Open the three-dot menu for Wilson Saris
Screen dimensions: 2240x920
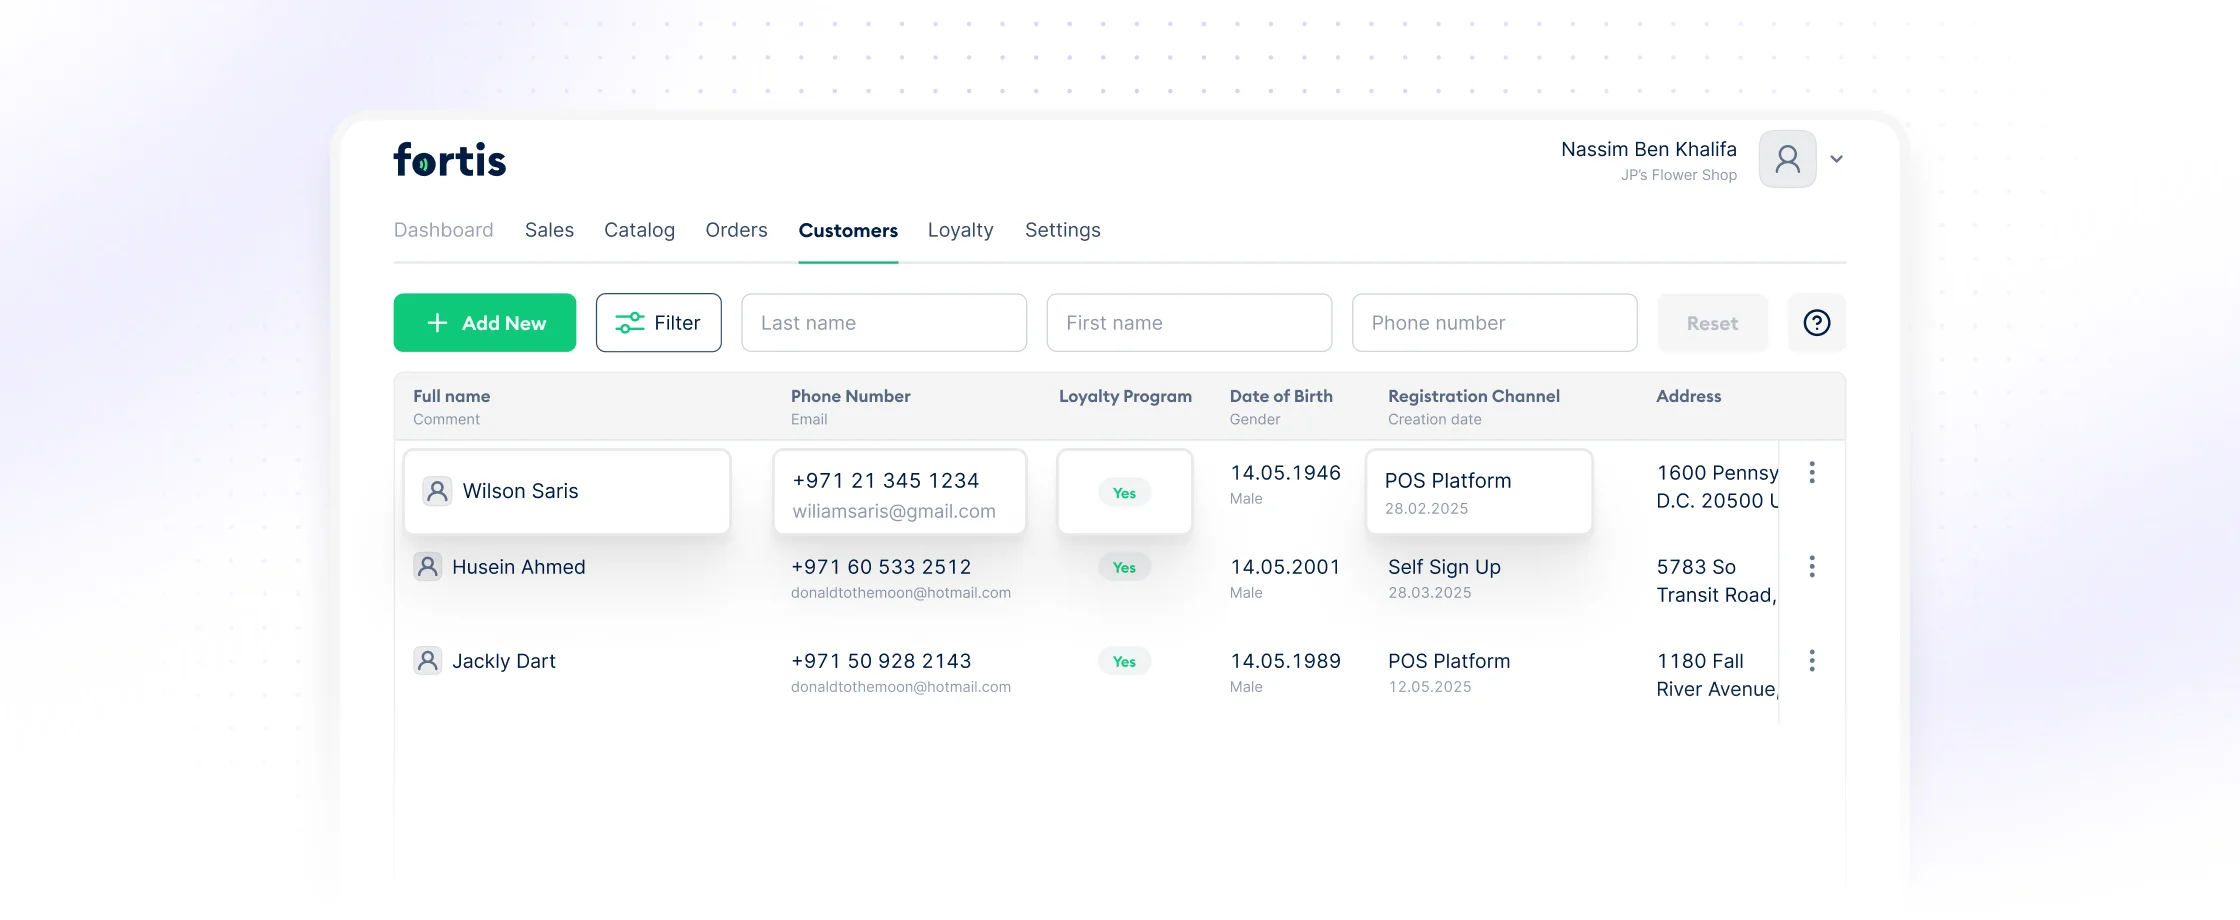pos(1811,472)
